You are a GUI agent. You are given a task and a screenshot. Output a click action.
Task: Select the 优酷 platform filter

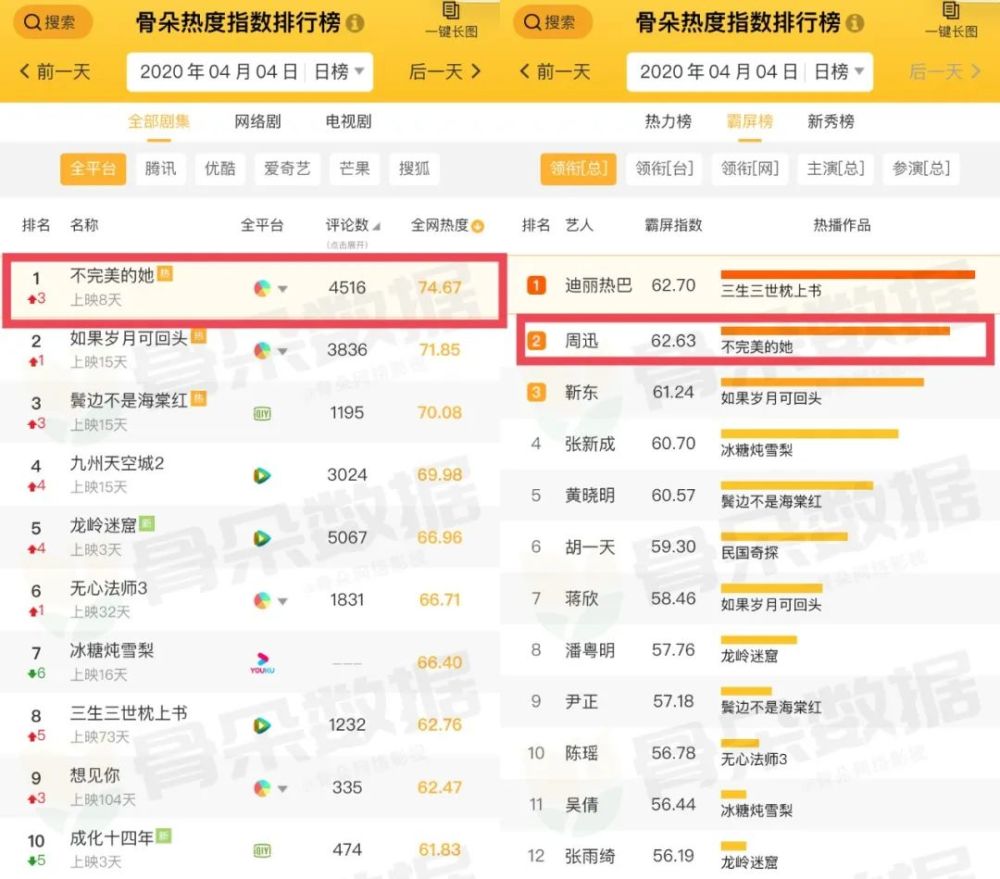[x=220, y=169]
